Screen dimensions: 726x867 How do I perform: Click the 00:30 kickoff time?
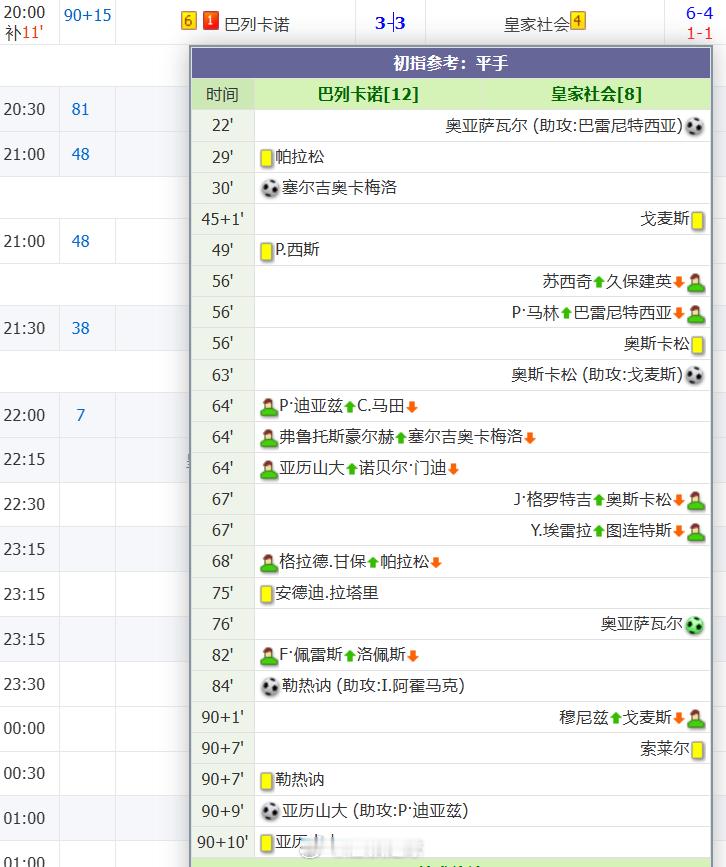24,772
